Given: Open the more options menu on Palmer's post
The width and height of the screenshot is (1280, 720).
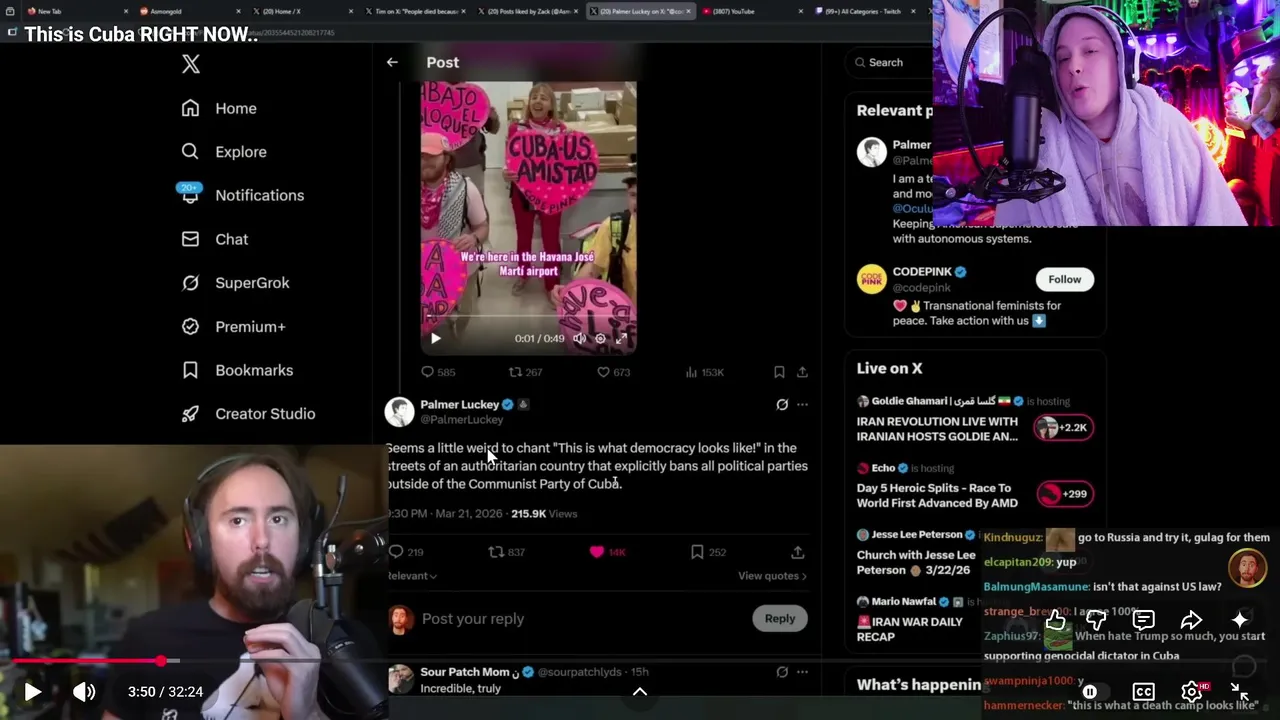Looking at the screenshot, I should [x=802, y=405].
